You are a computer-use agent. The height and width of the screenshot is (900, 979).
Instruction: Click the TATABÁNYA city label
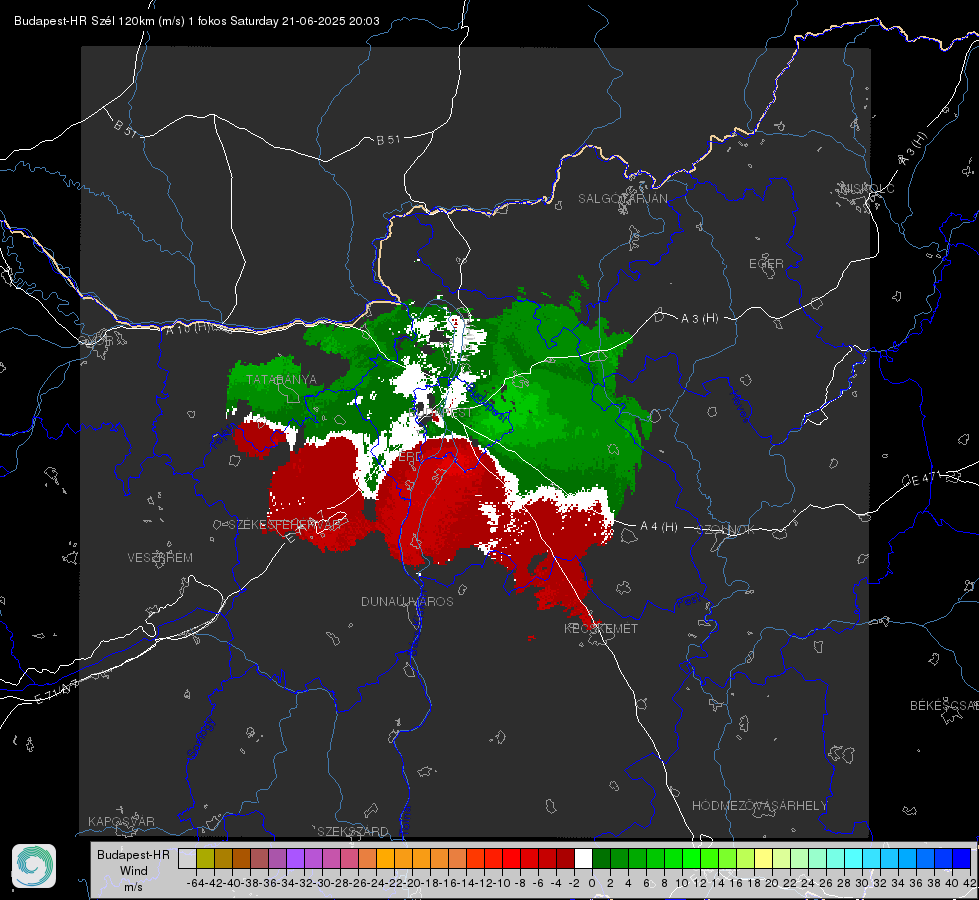coord(281,380)
